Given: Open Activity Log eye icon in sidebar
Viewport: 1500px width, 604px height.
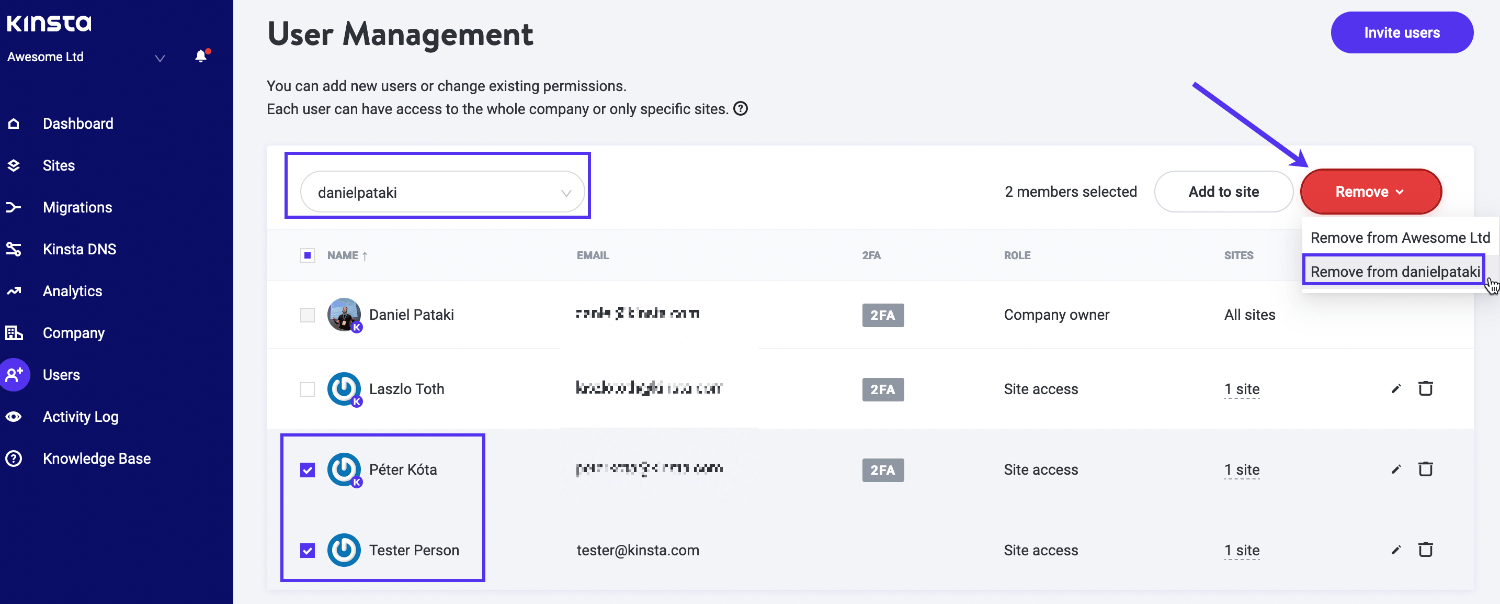Looking at the screenshot, I should (14, 417).
